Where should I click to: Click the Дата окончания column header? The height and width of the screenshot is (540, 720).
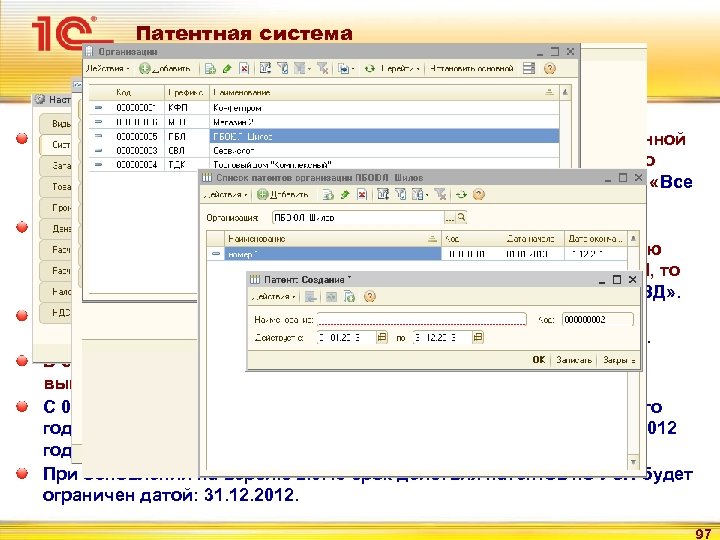tap(596, 239)
